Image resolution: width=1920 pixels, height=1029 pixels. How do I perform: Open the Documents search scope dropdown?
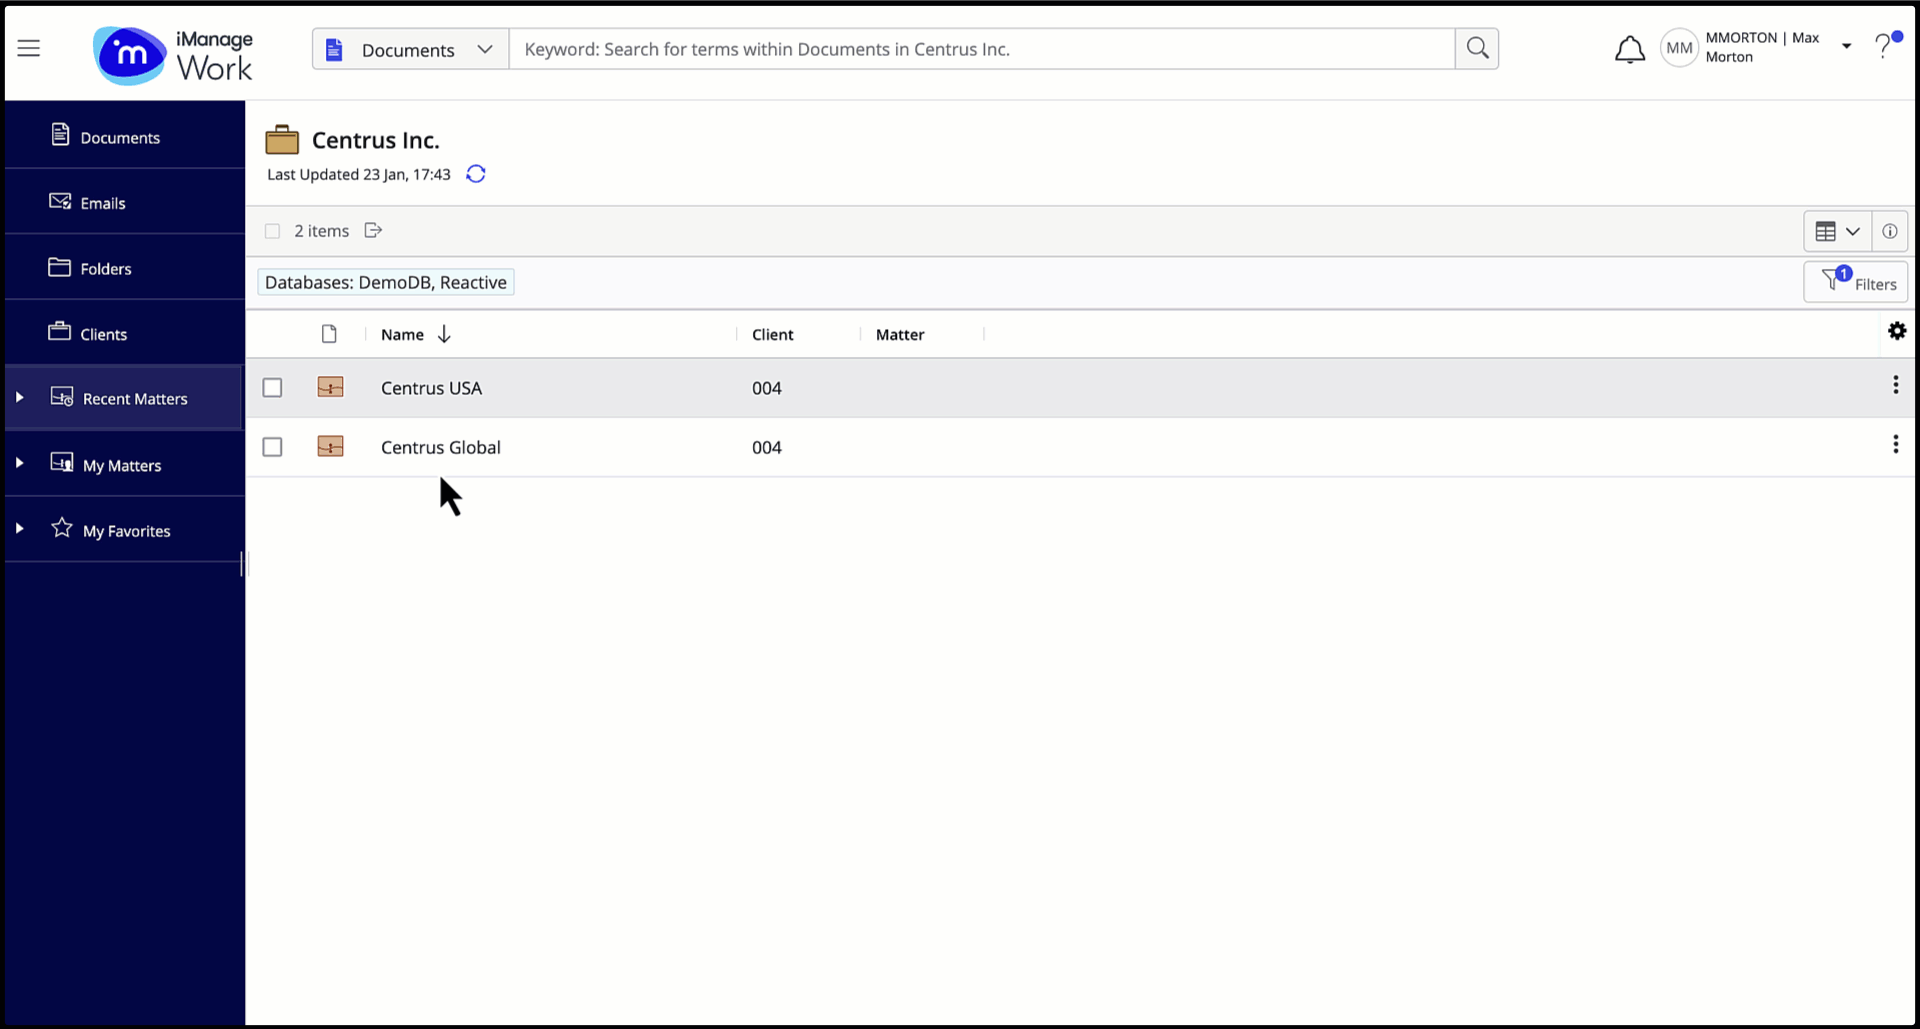coord(486,48)
